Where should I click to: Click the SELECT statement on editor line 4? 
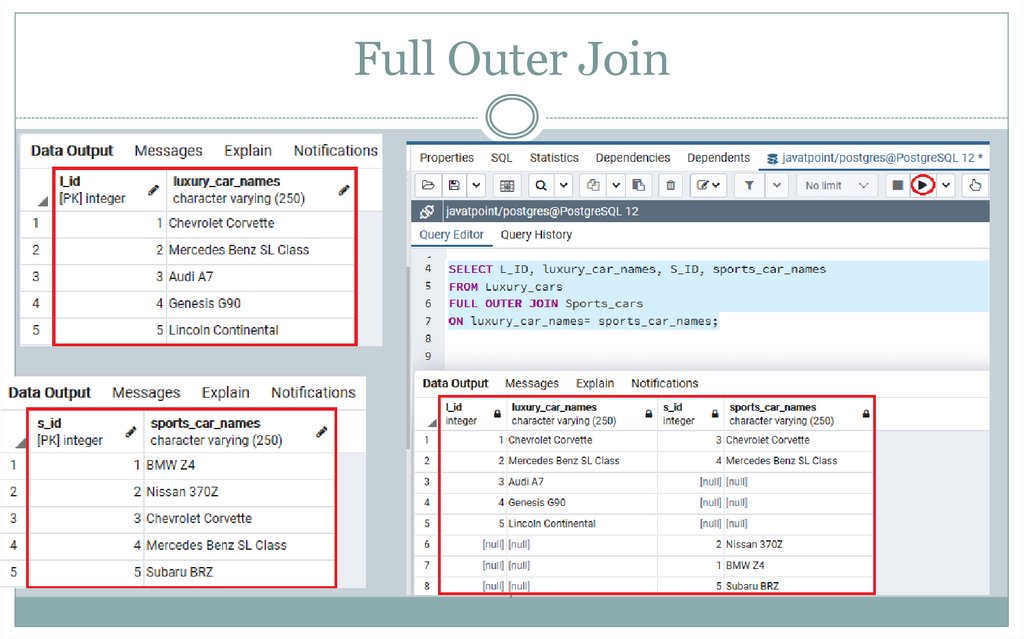click(637, 269)
